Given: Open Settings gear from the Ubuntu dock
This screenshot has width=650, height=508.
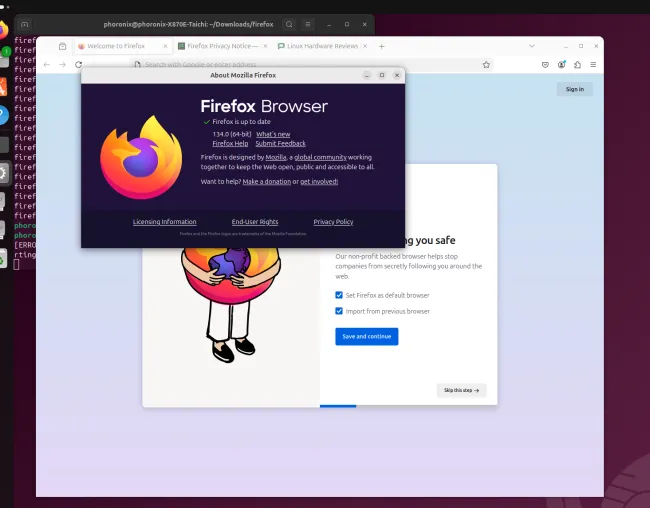Looking at the screenshot, I should tap(3, 173).
